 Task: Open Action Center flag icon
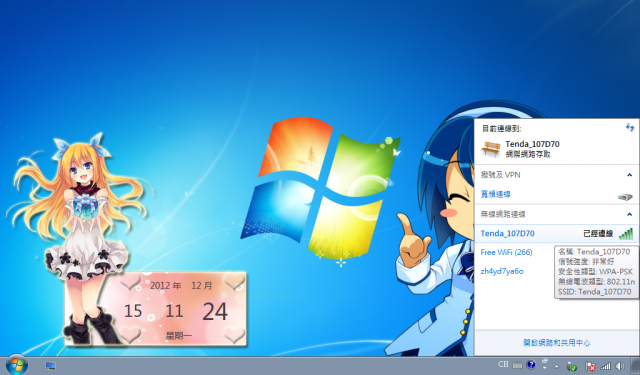coord(590,366)
